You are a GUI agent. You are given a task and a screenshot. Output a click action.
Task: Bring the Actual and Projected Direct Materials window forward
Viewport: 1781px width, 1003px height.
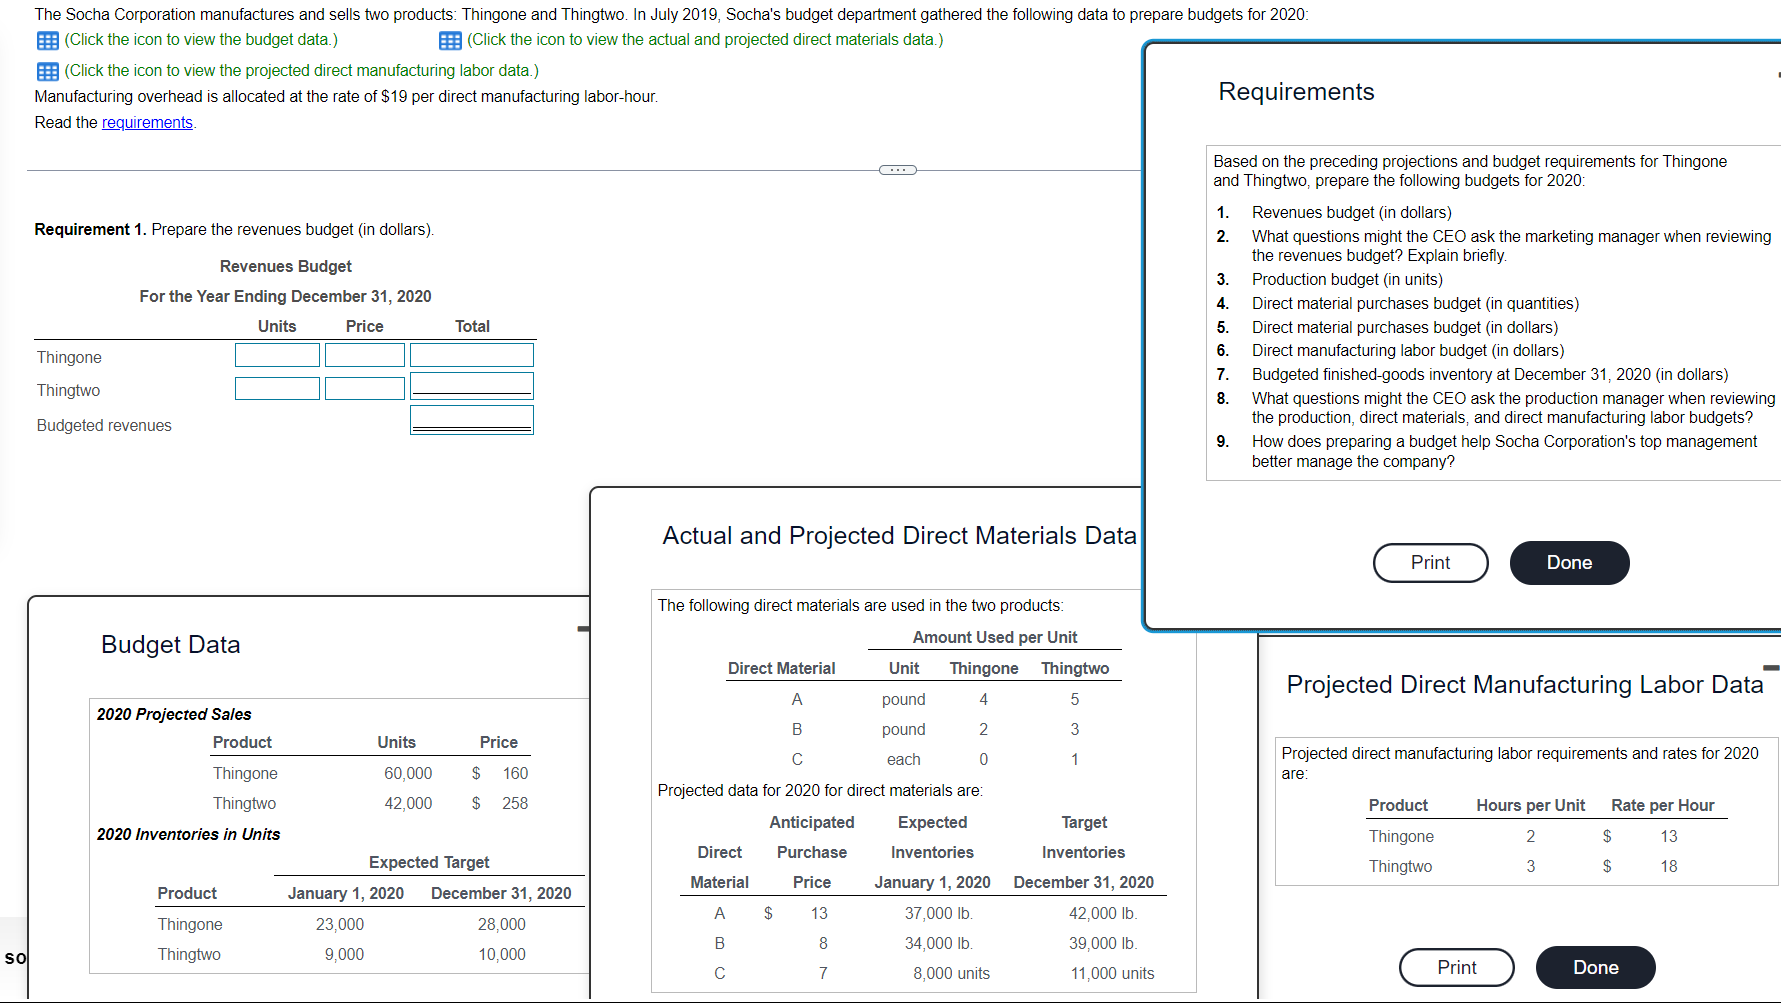pos(897,535)
